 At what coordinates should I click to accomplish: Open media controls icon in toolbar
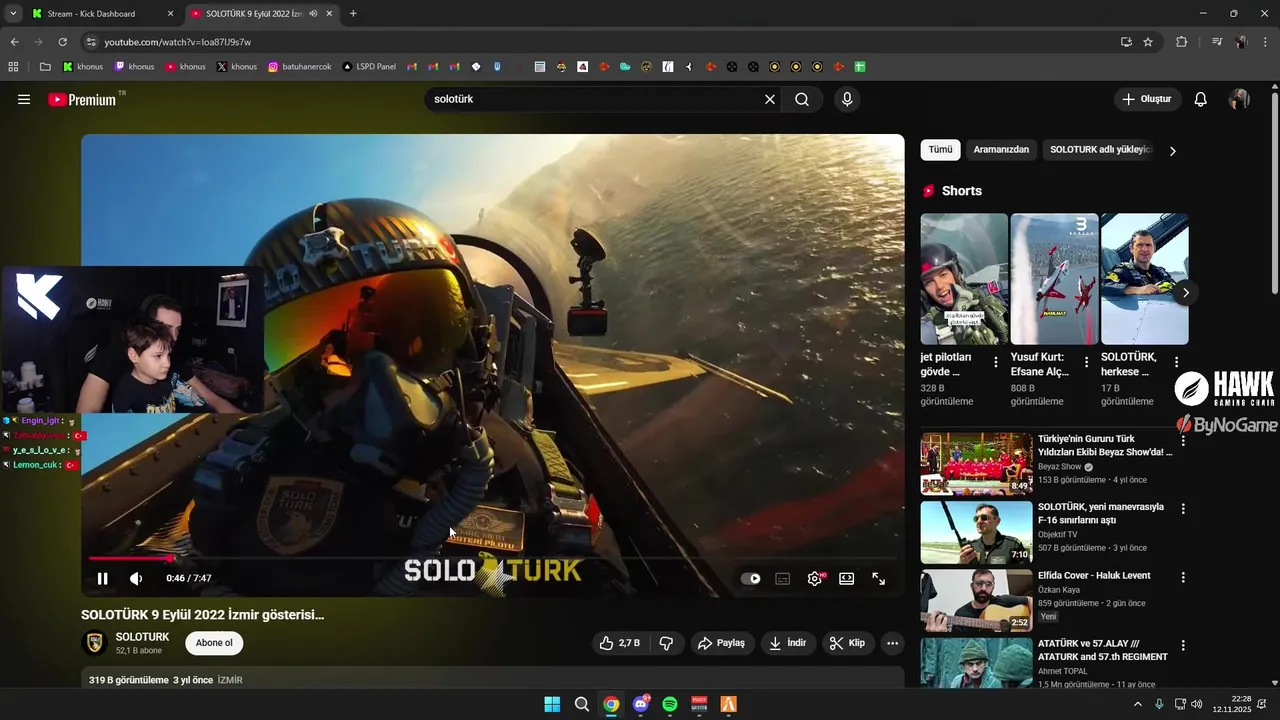click(1217, 42)
